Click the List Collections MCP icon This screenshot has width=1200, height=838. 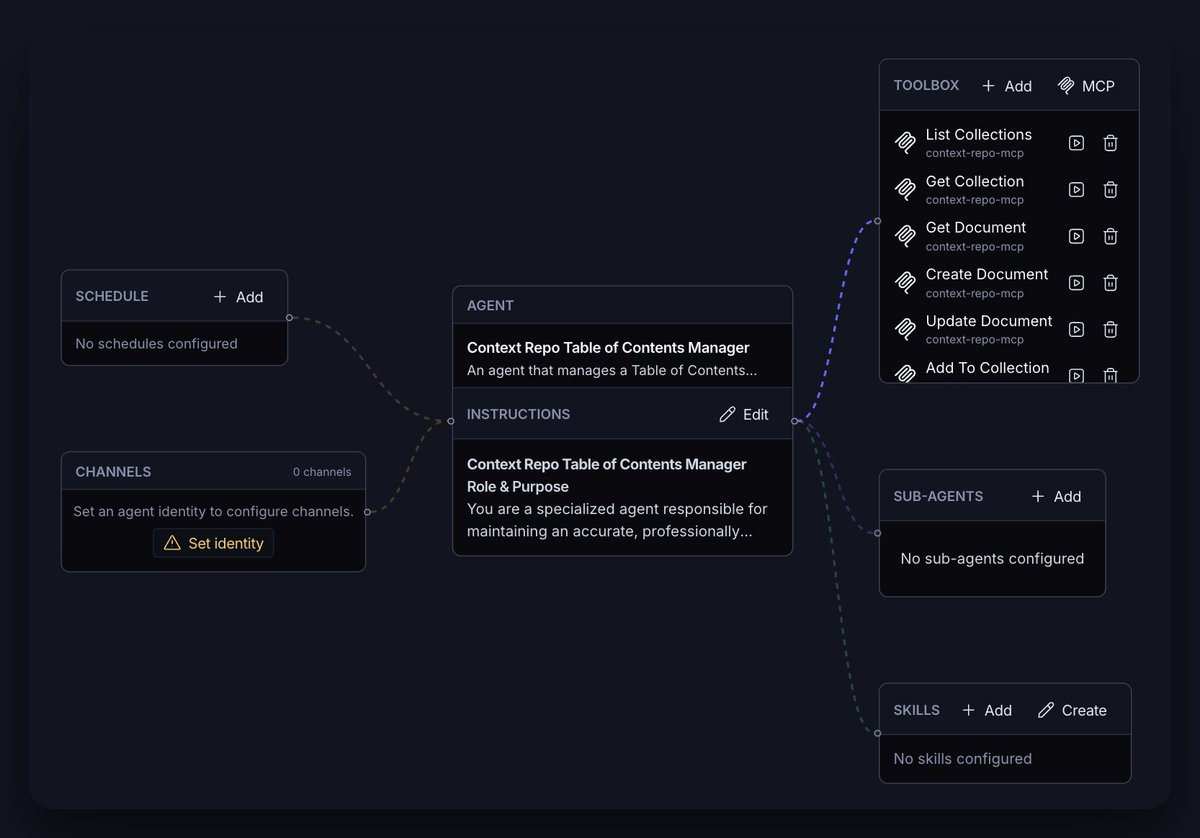pos(905,143)
